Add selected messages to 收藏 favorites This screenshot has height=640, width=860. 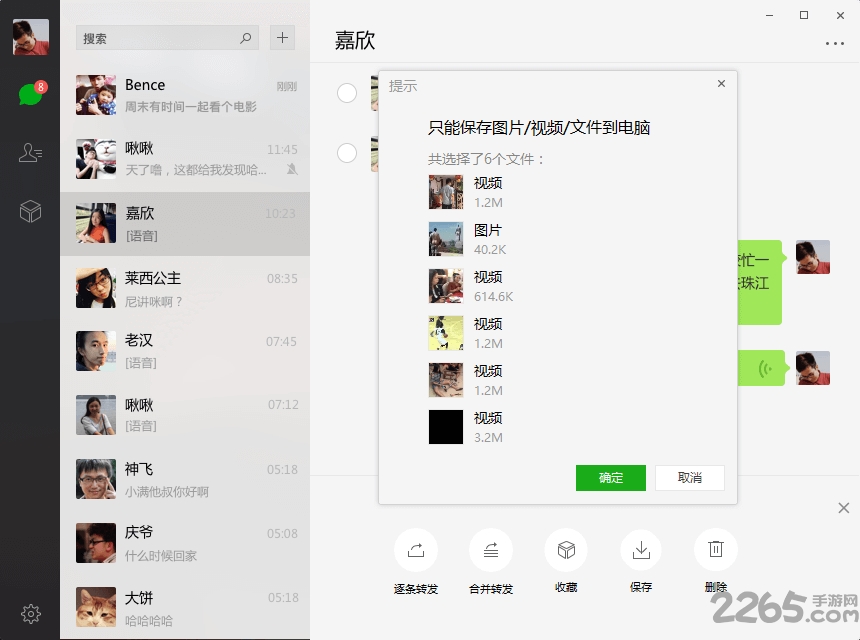tap(565, 548)
